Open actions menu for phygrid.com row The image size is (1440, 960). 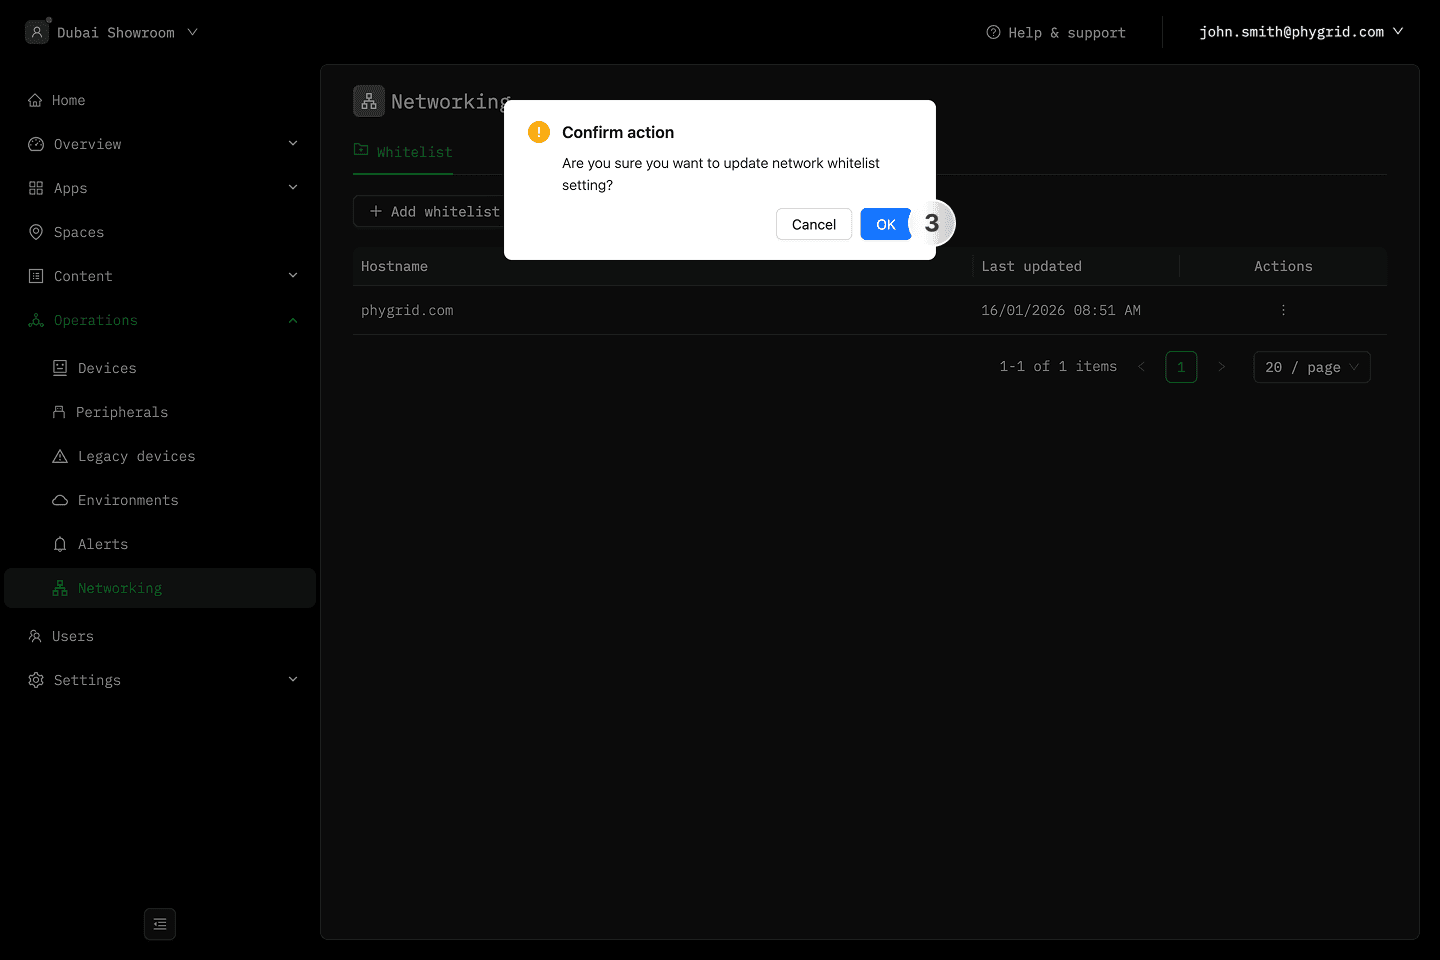1283,310
